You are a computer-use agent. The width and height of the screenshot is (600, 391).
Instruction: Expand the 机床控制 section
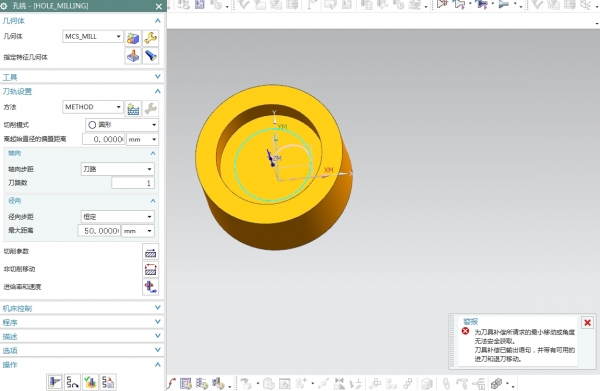(82, 308)
